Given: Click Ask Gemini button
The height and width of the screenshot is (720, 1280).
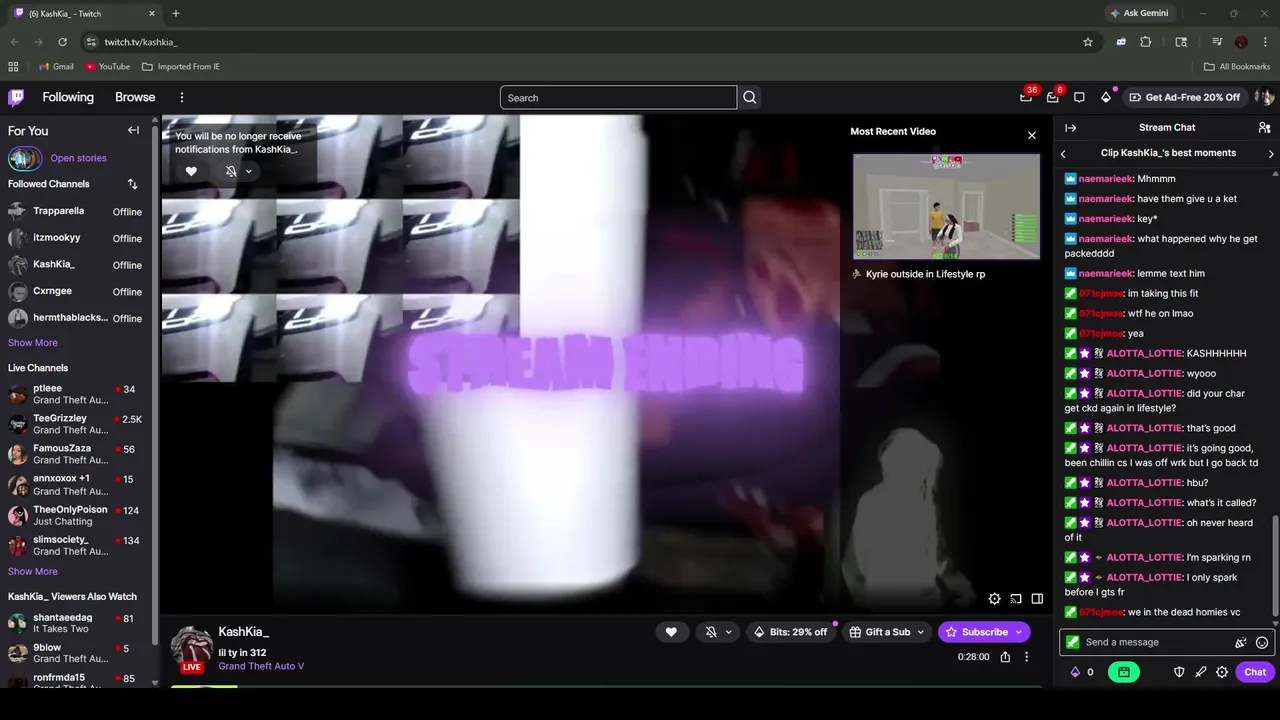Looking at the screenshot, I should [1142, 14].
